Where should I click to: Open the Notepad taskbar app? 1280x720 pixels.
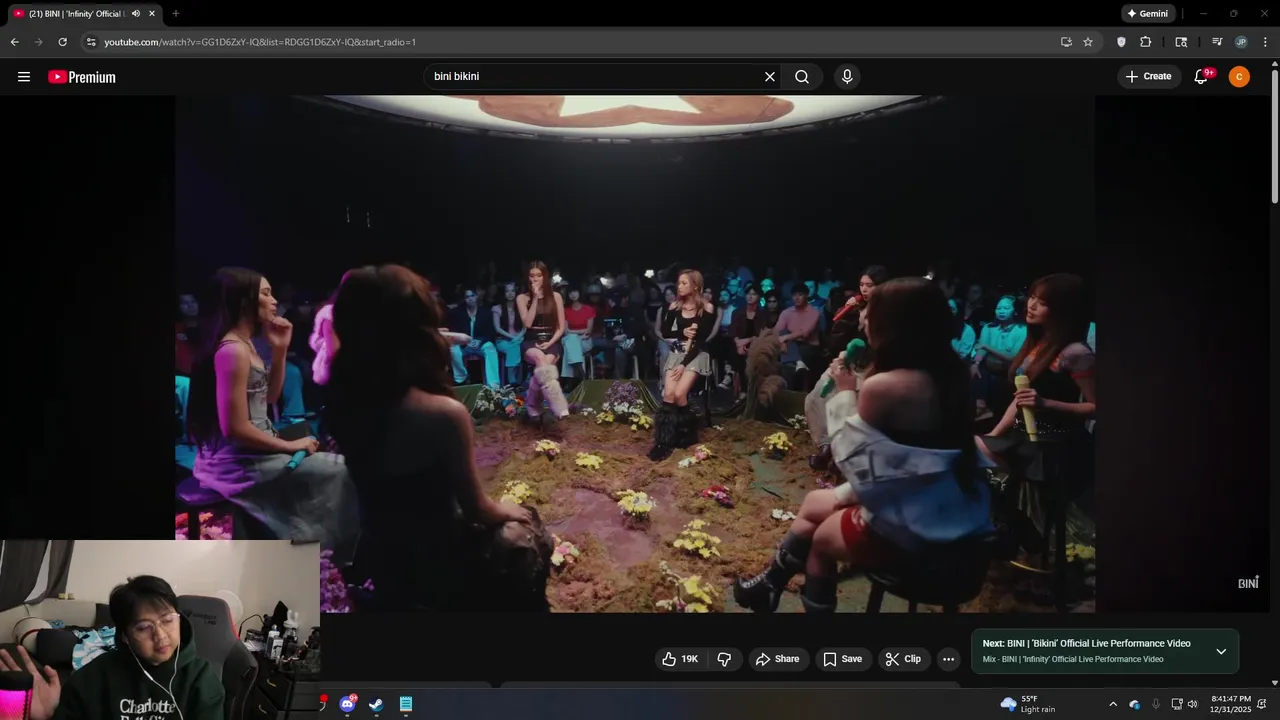[406, 704]
